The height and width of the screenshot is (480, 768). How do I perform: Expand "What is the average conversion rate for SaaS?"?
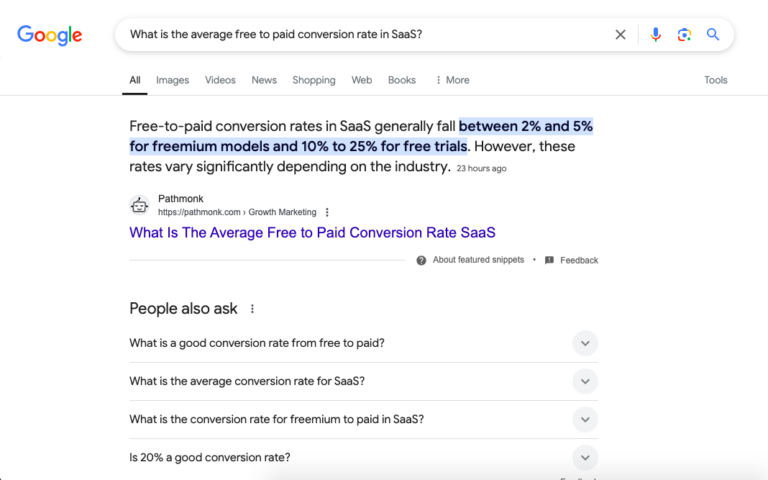(x=585, y=381)
